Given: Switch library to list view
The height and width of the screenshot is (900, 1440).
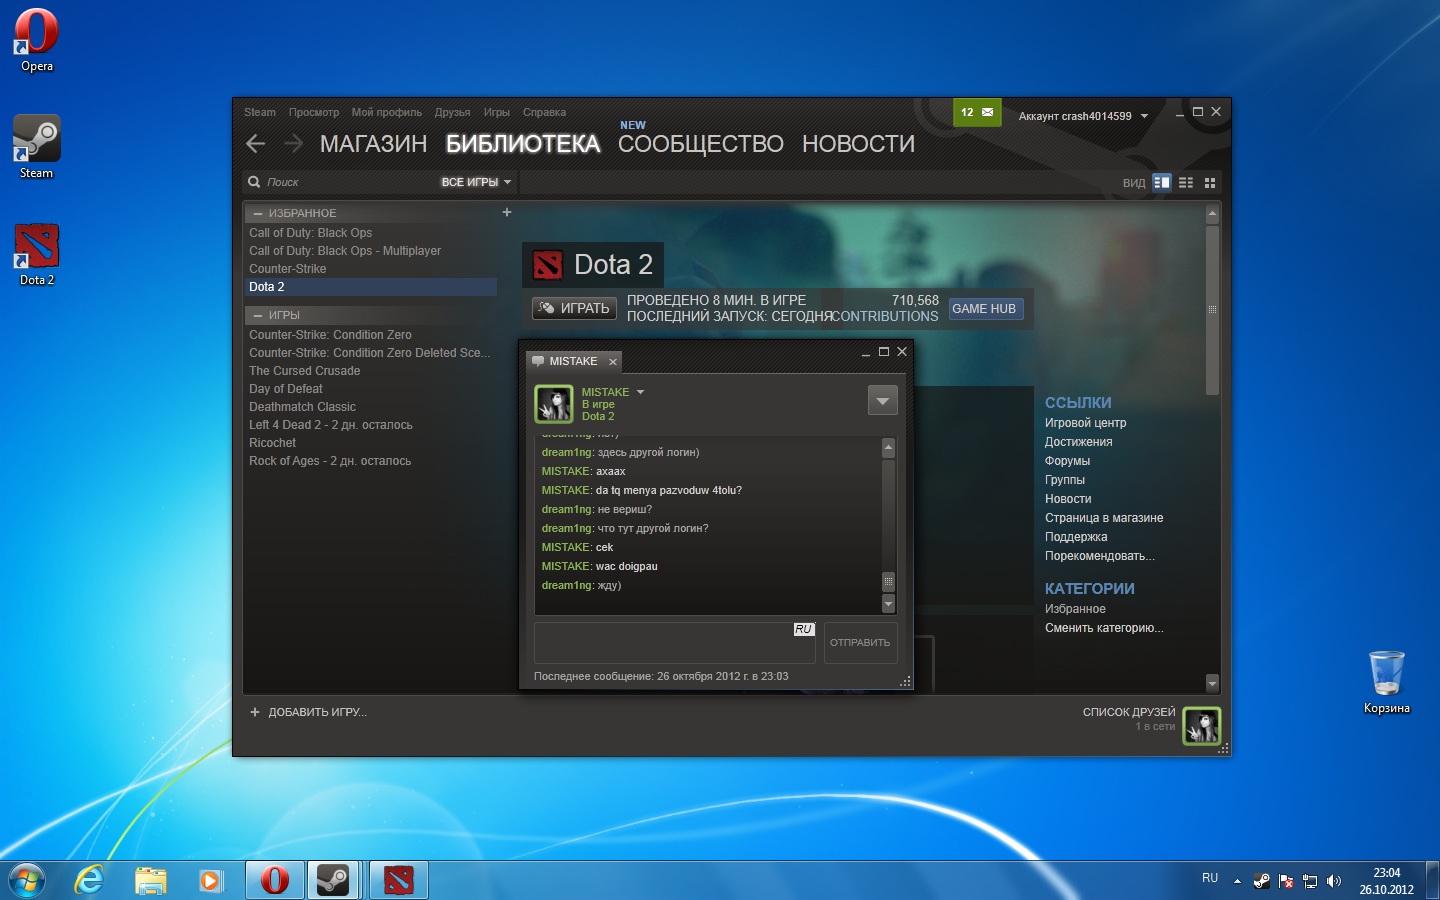Looking at the screenshot, I should tap(1186, 183).
